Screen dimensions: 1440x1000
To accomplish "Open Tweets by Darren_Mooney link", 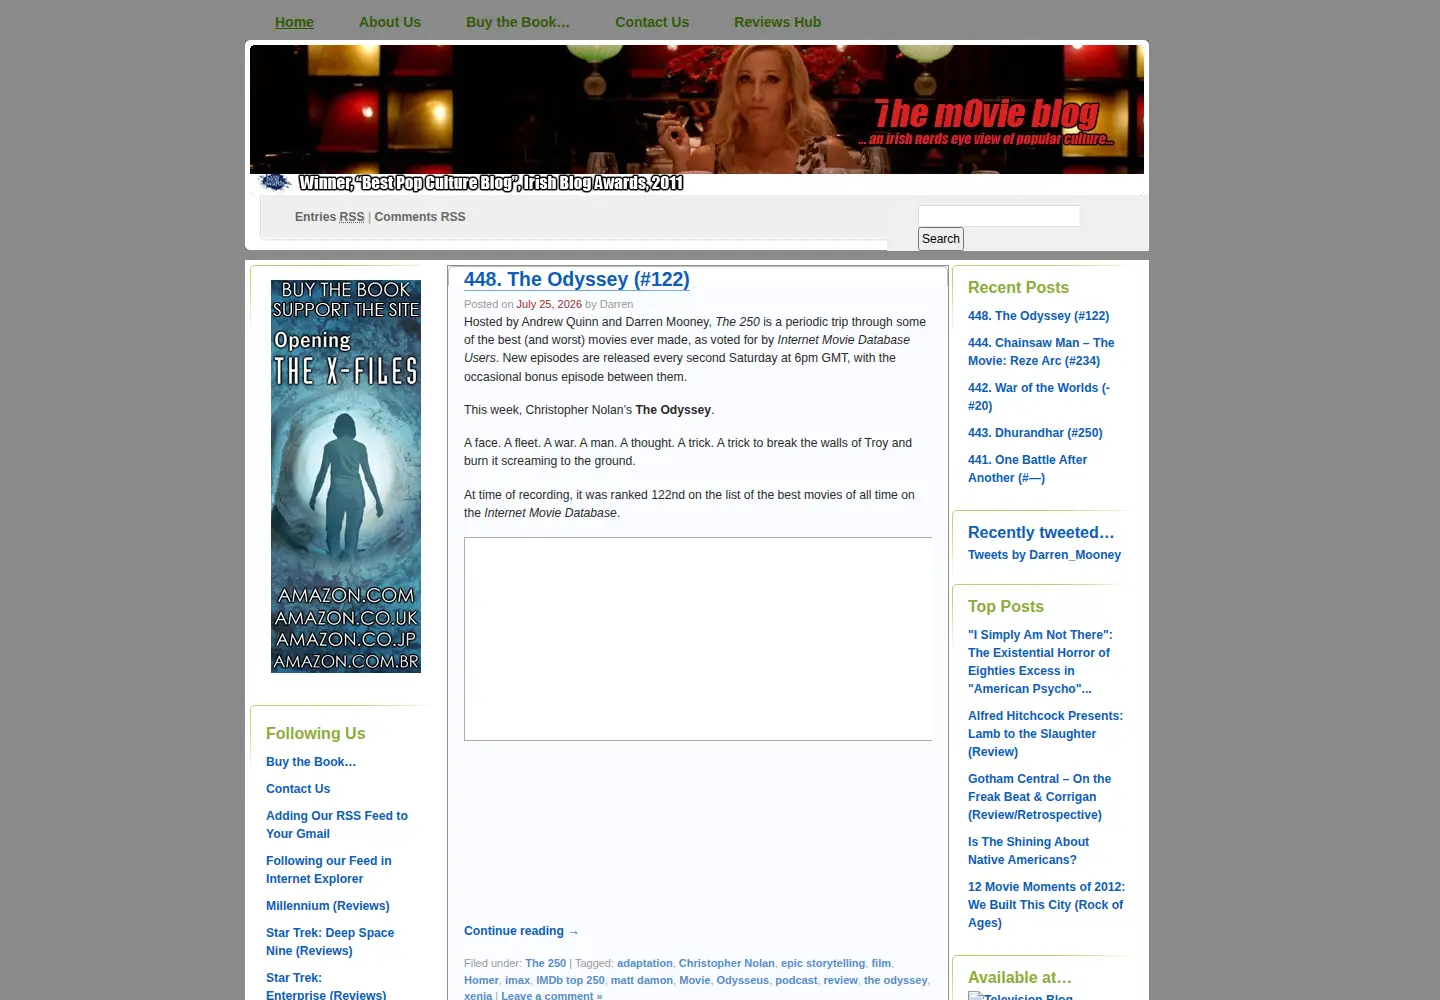I will click(1044, 555).
